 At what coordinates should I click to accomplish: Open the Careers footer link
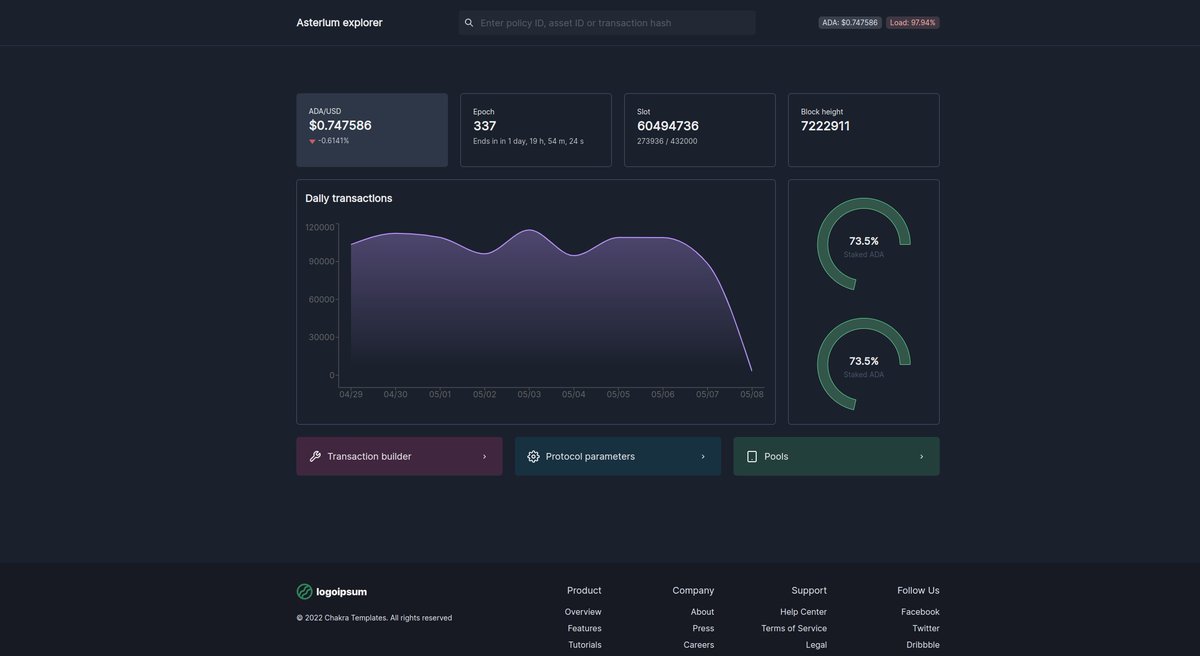699,645
